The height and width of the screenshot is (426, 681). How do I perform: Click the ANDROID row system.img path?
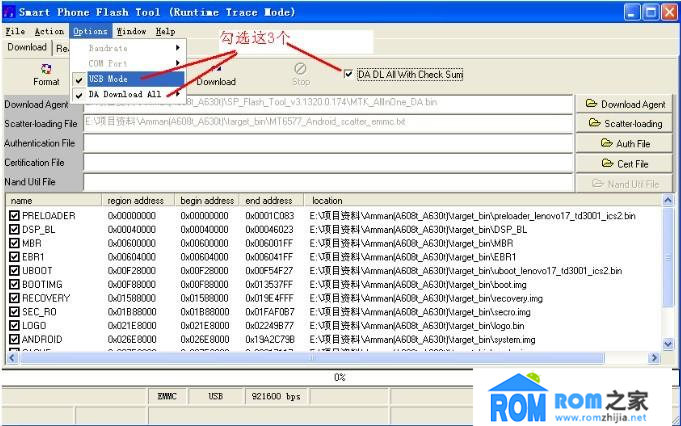pyautogui.click(x=422, y=339)
